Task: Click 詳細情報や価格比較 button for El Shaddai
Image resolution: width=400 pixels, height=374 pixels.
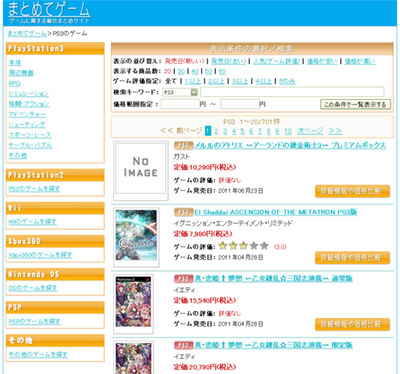Action: click(x=352, y=258)
